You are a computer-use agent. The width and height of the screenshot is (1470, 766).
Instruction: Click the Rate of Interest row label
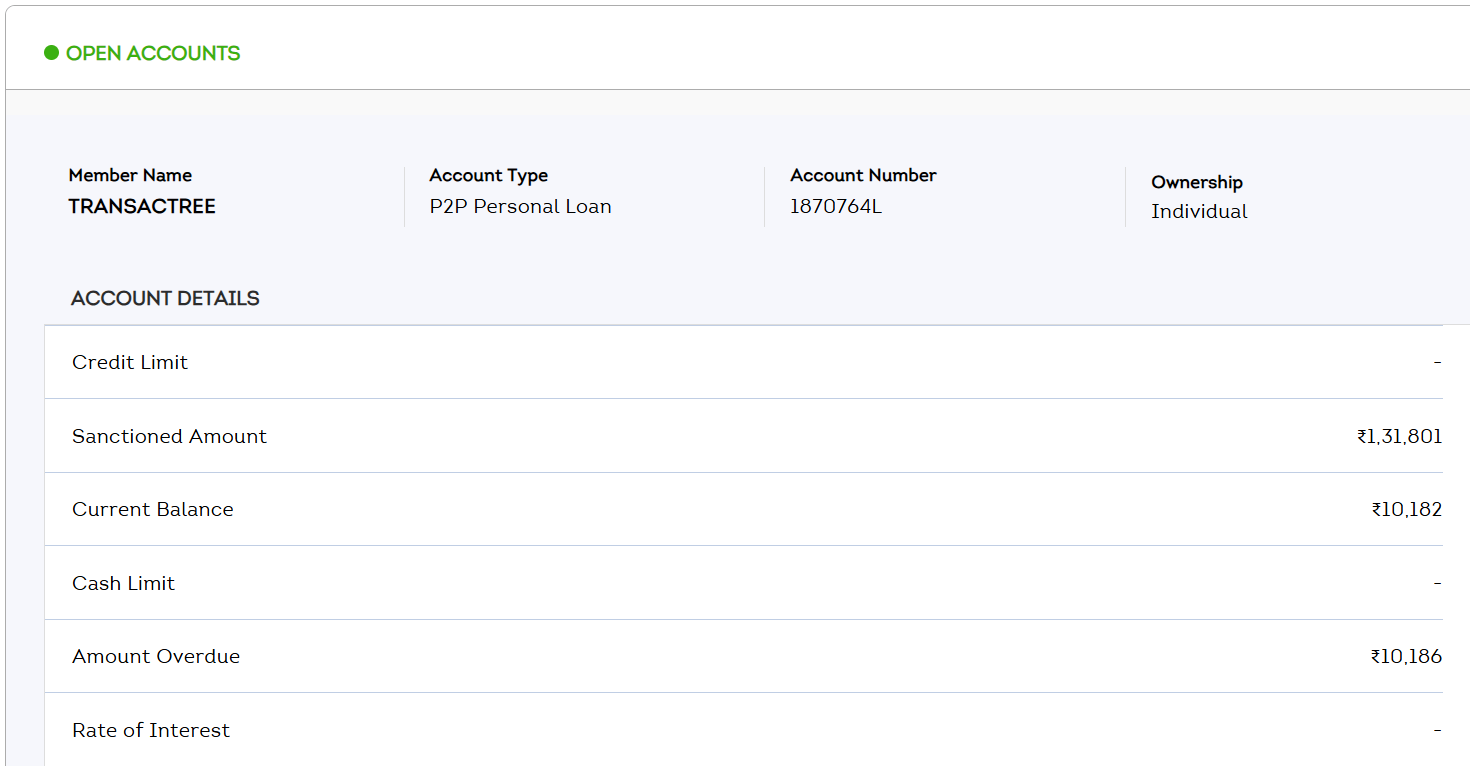(x=151, y=730)
